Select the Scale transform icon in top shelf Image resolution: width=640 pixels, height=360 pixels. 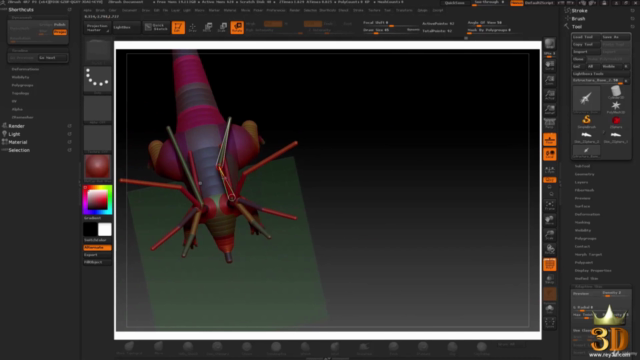tap(222, 27)
